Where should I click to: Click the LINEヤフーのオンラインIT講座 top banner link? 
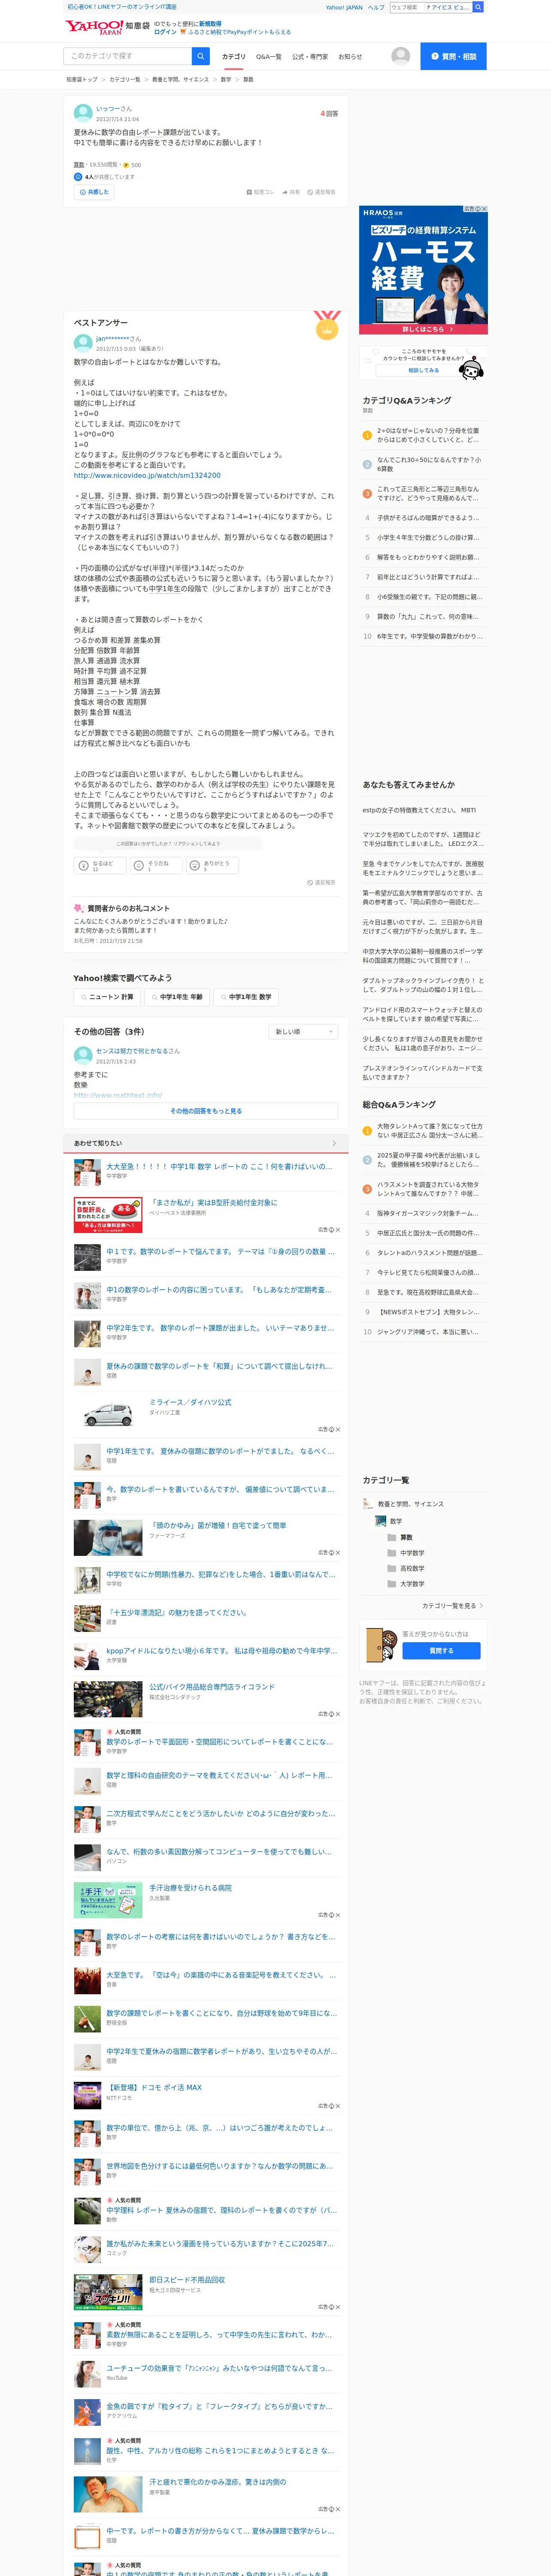point(122,7)
